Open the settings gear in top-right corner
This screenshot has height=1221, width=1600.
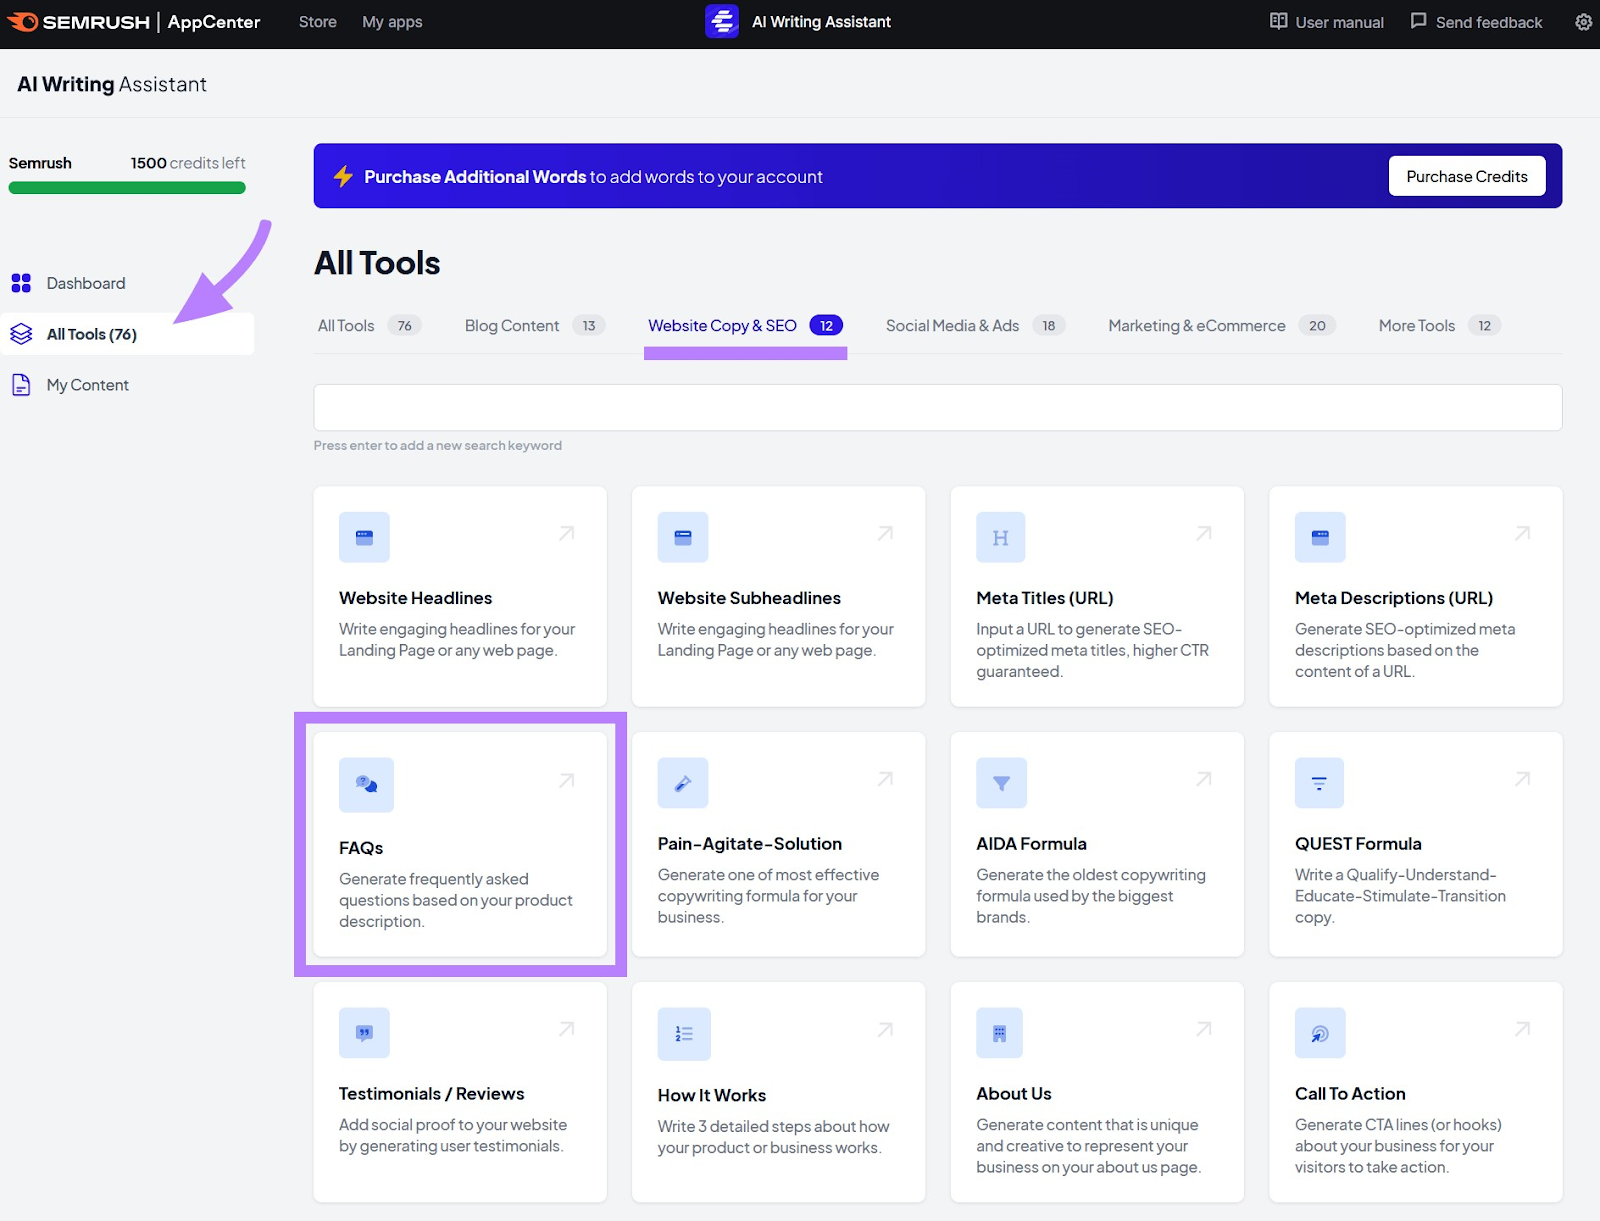point(1583,21)
